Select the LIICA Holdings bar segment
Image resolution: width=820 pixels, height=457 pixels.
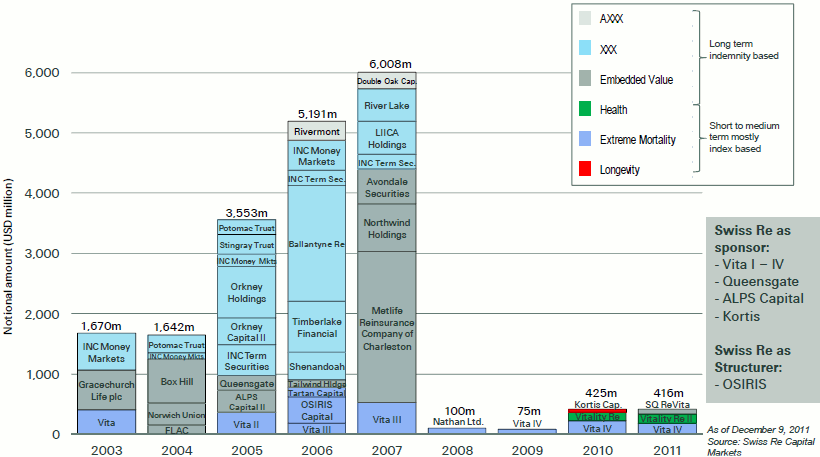[387, 138]
